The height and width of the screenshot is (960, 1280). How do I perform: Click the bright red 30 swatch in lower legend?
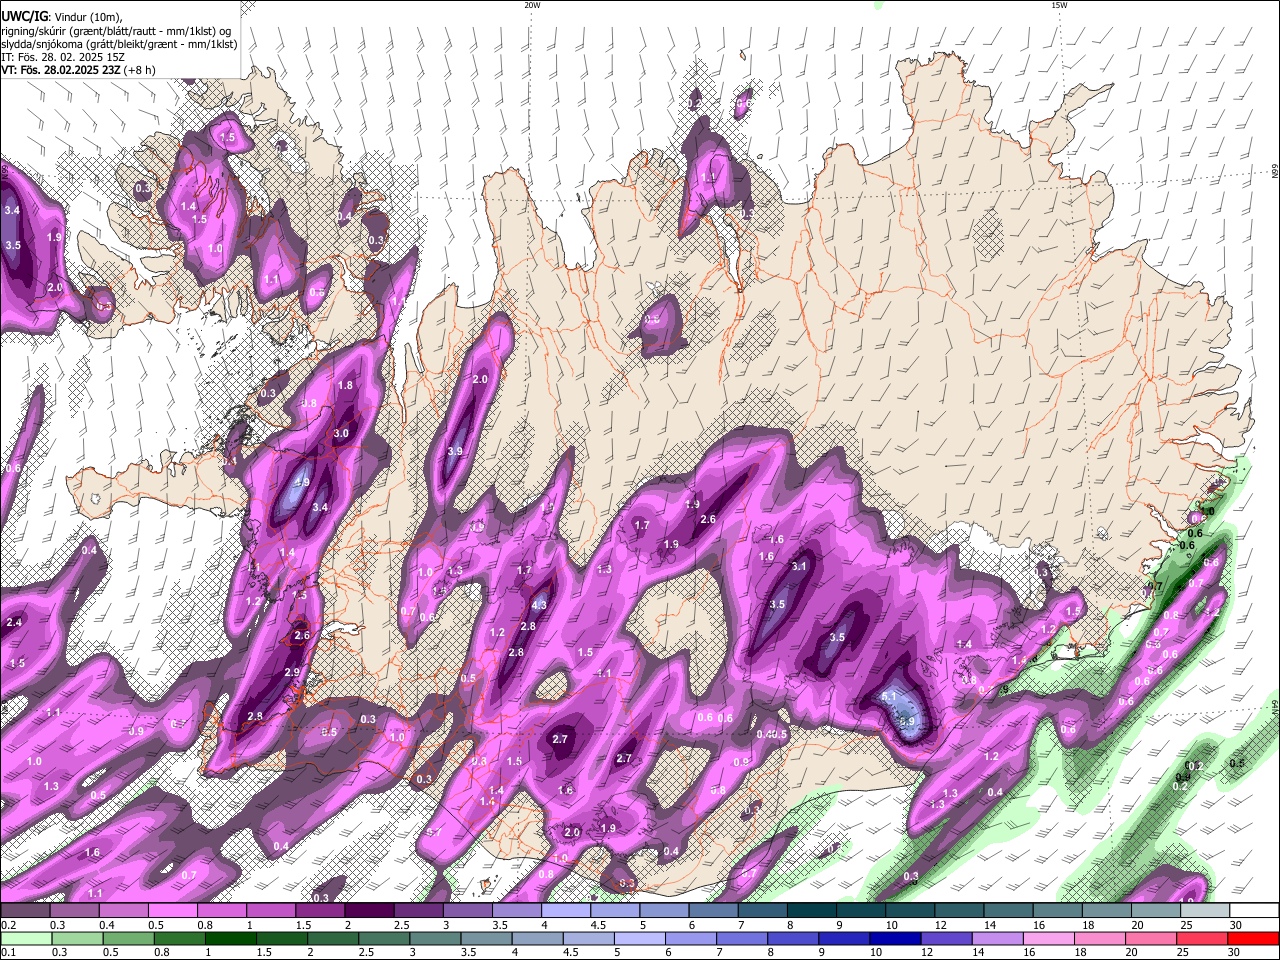1254,938
